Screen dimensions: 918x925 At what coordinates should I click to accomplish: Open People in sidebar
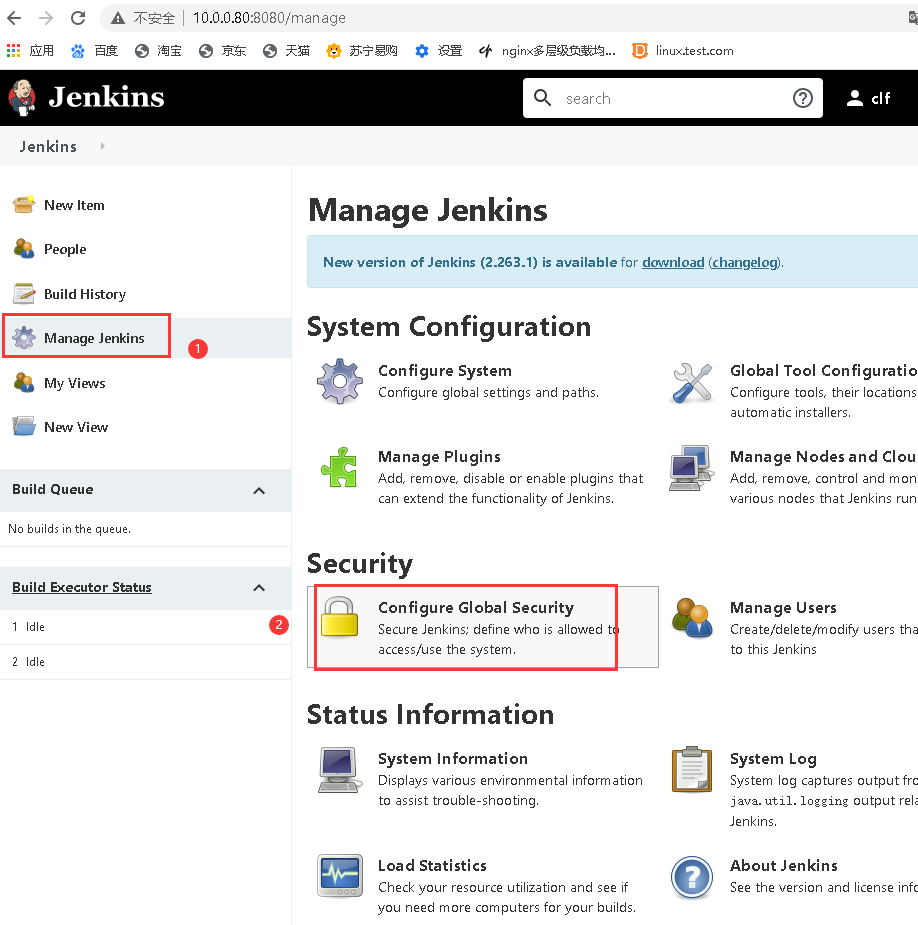click(65, 249)
